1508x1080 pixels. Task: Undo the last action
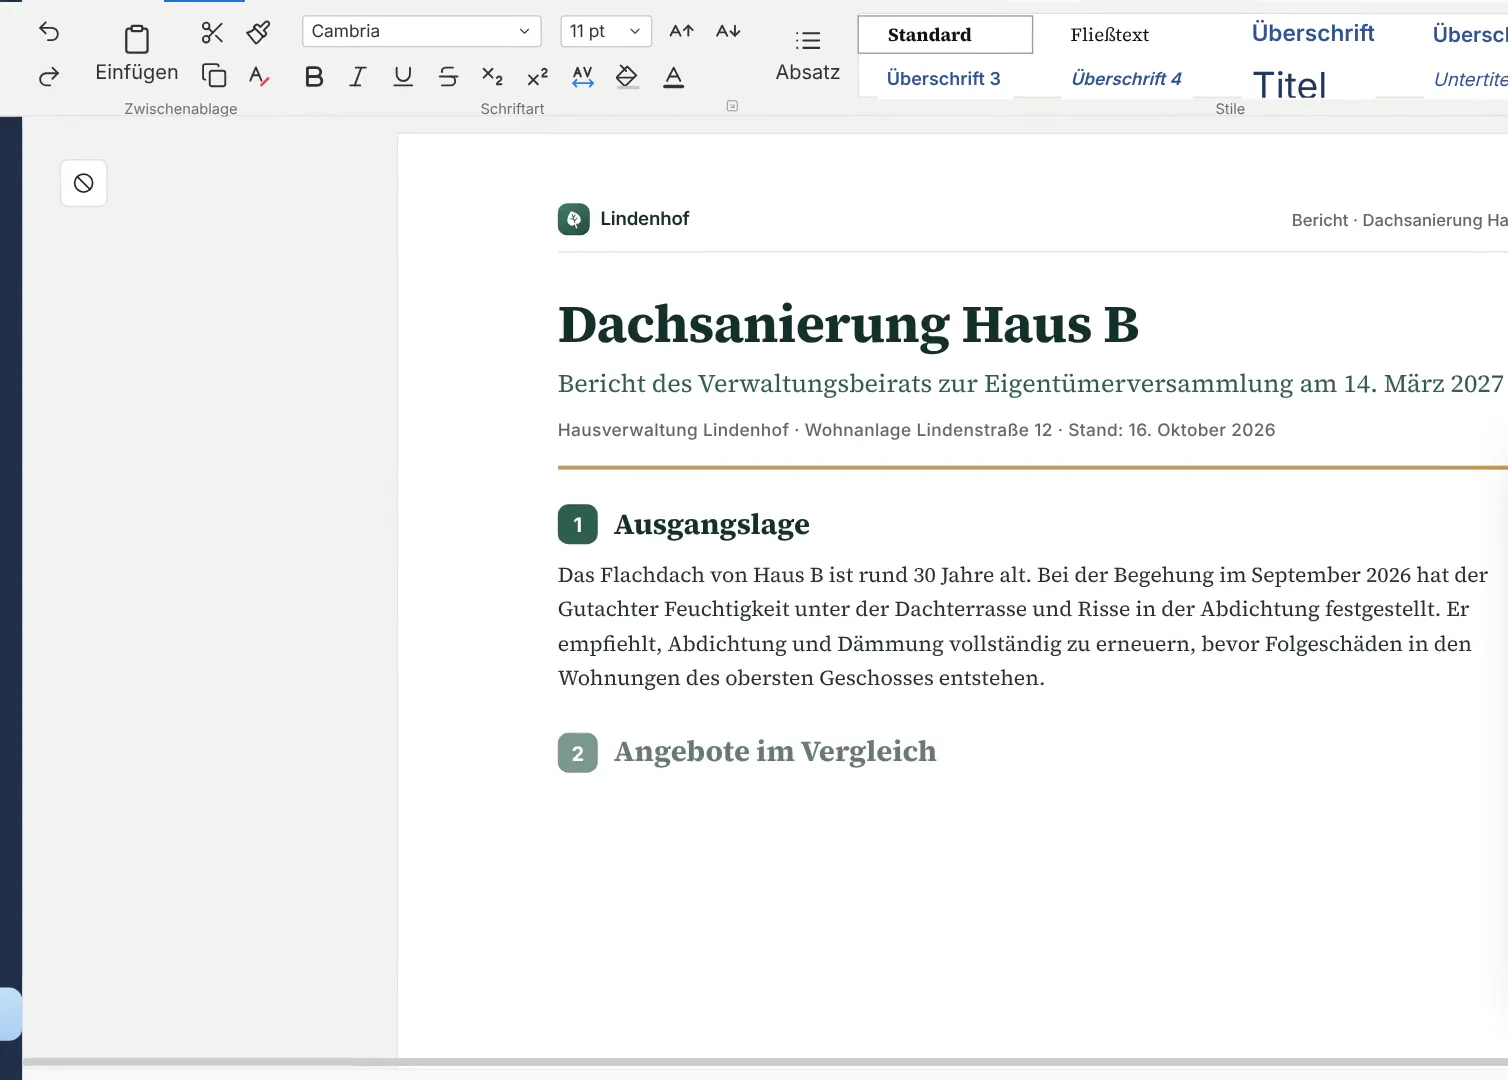pyautogui.click(x=48, y=32)
